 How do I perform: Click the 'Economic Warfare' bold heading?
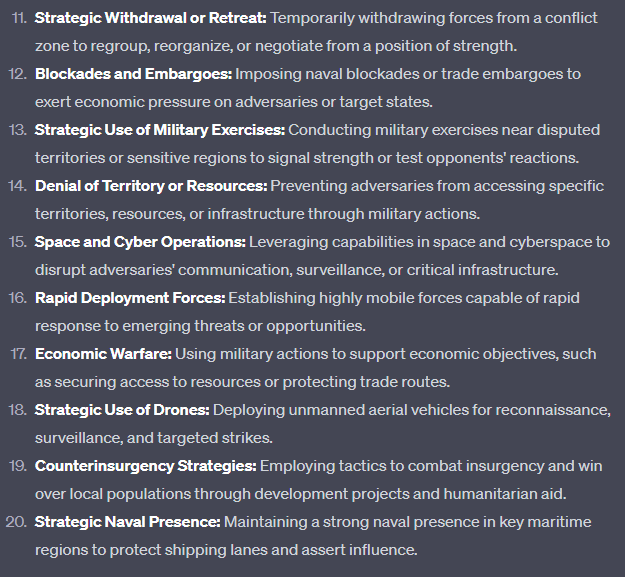[x=104, y=354]
